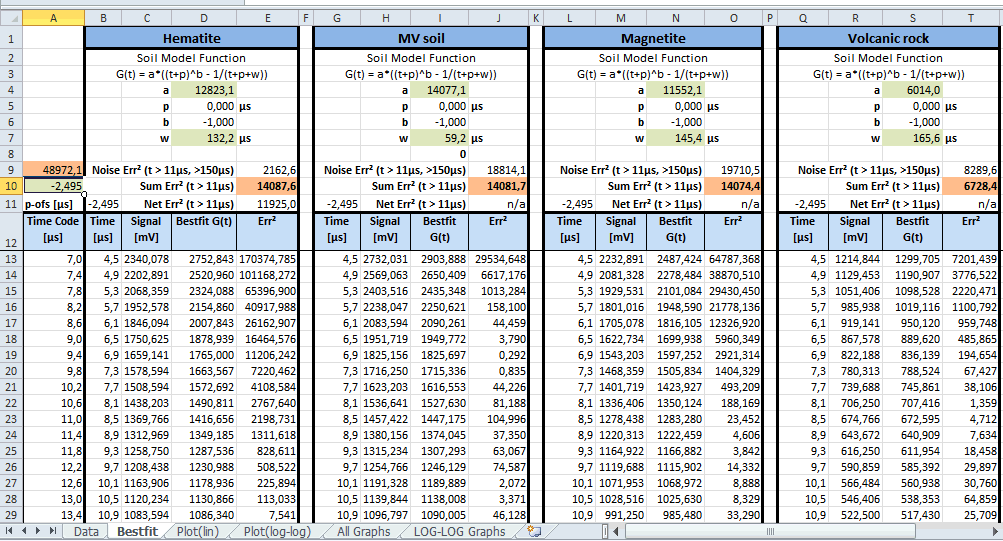Click next sheet navigation arrow

click(x=38, y=531)
